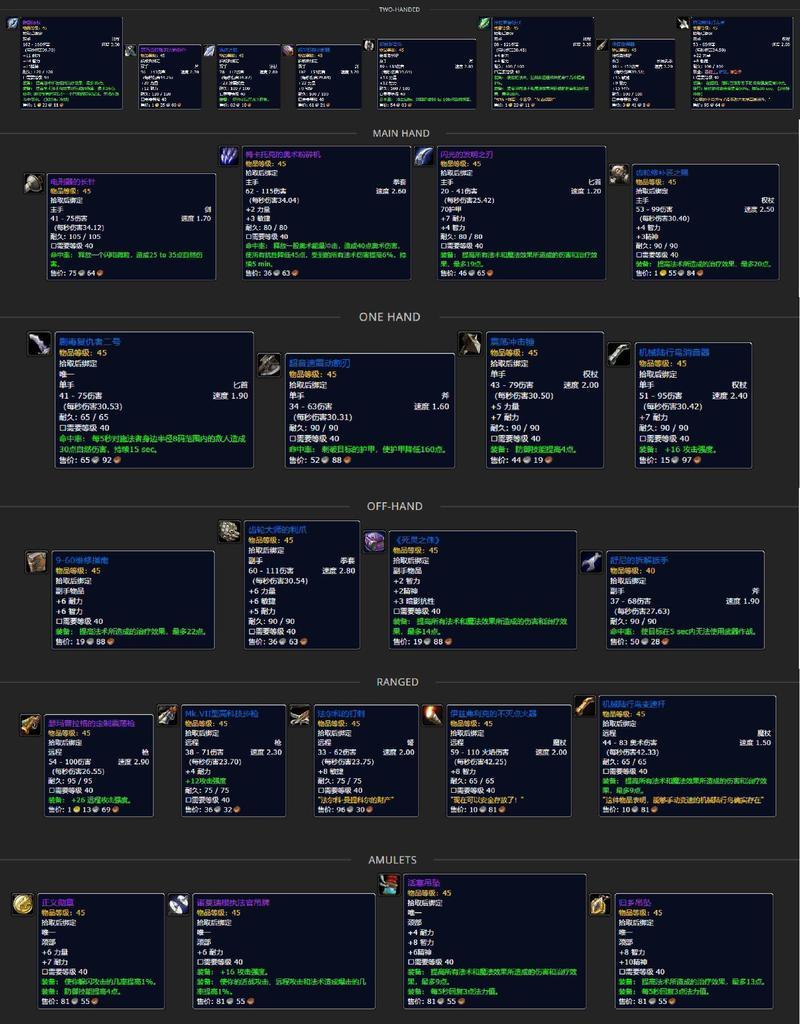Click the icon beside the 105 / 105 durability sword tooltip

[x=34, y=184]
